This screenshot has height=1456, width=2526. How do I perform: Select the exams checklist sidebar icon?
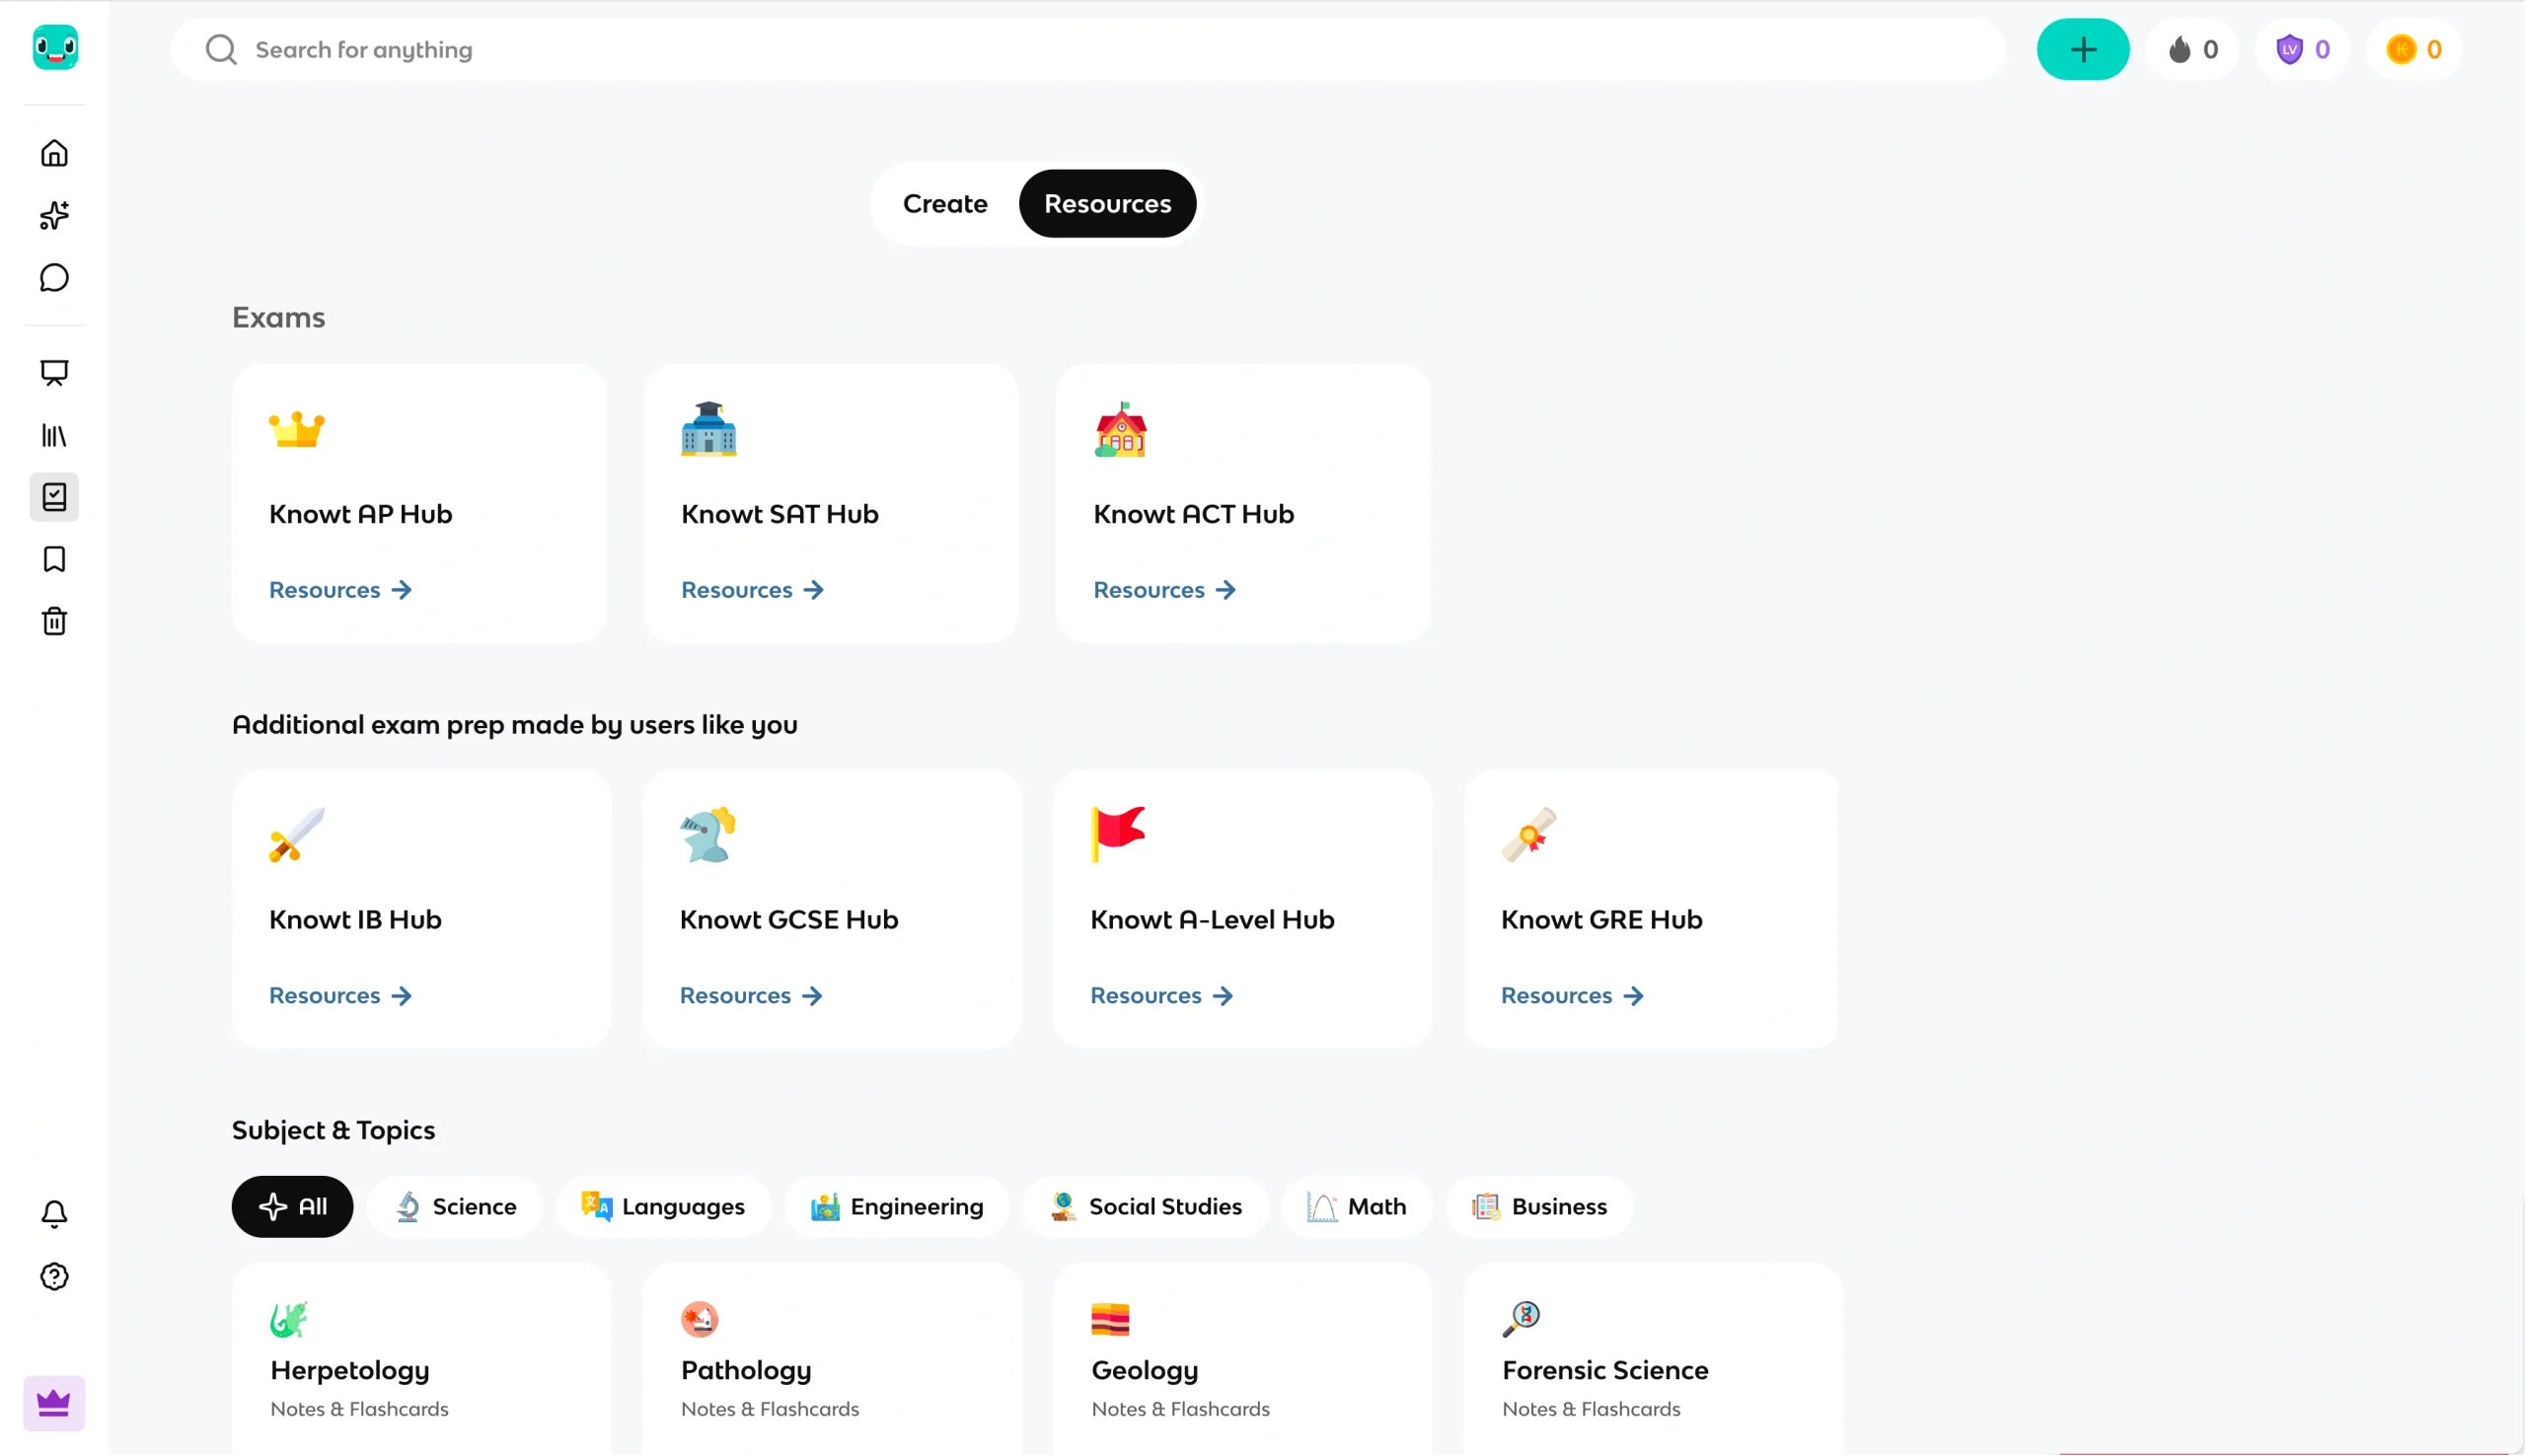[54, 497]
